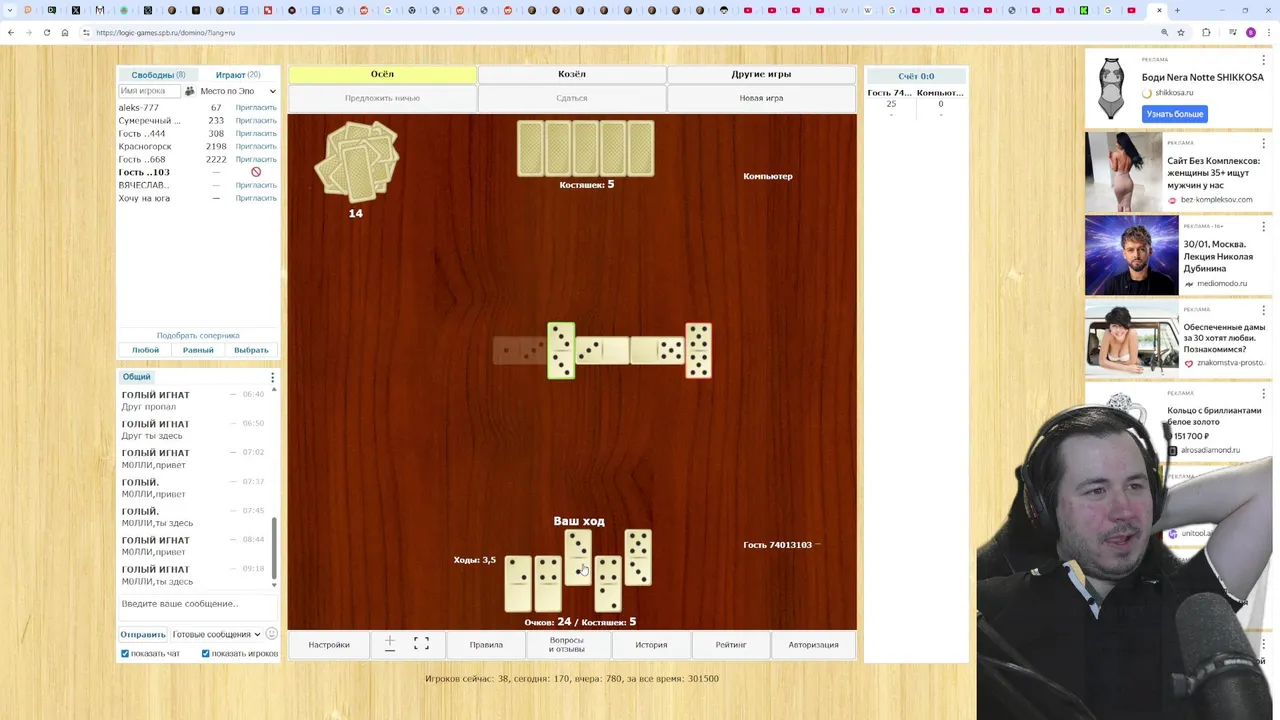The image size is (1280, 720).
Task: Click the chat scrollbar thumb
Action: point(274,548)
